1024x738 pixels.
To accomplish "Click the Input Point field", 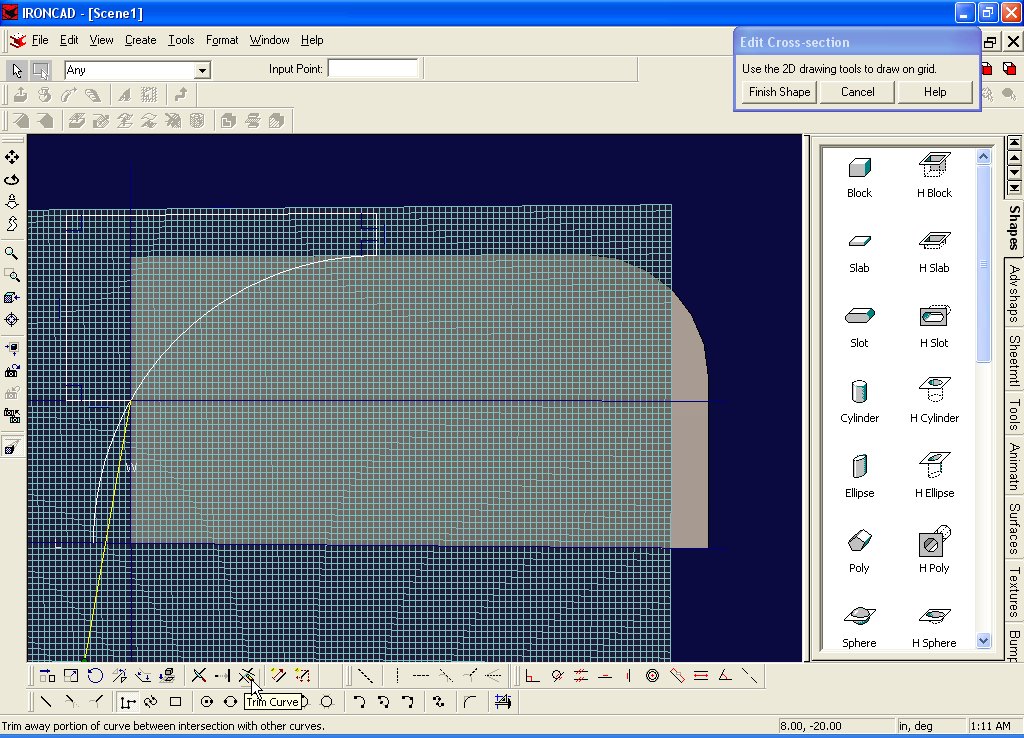I will pos(372,69).
